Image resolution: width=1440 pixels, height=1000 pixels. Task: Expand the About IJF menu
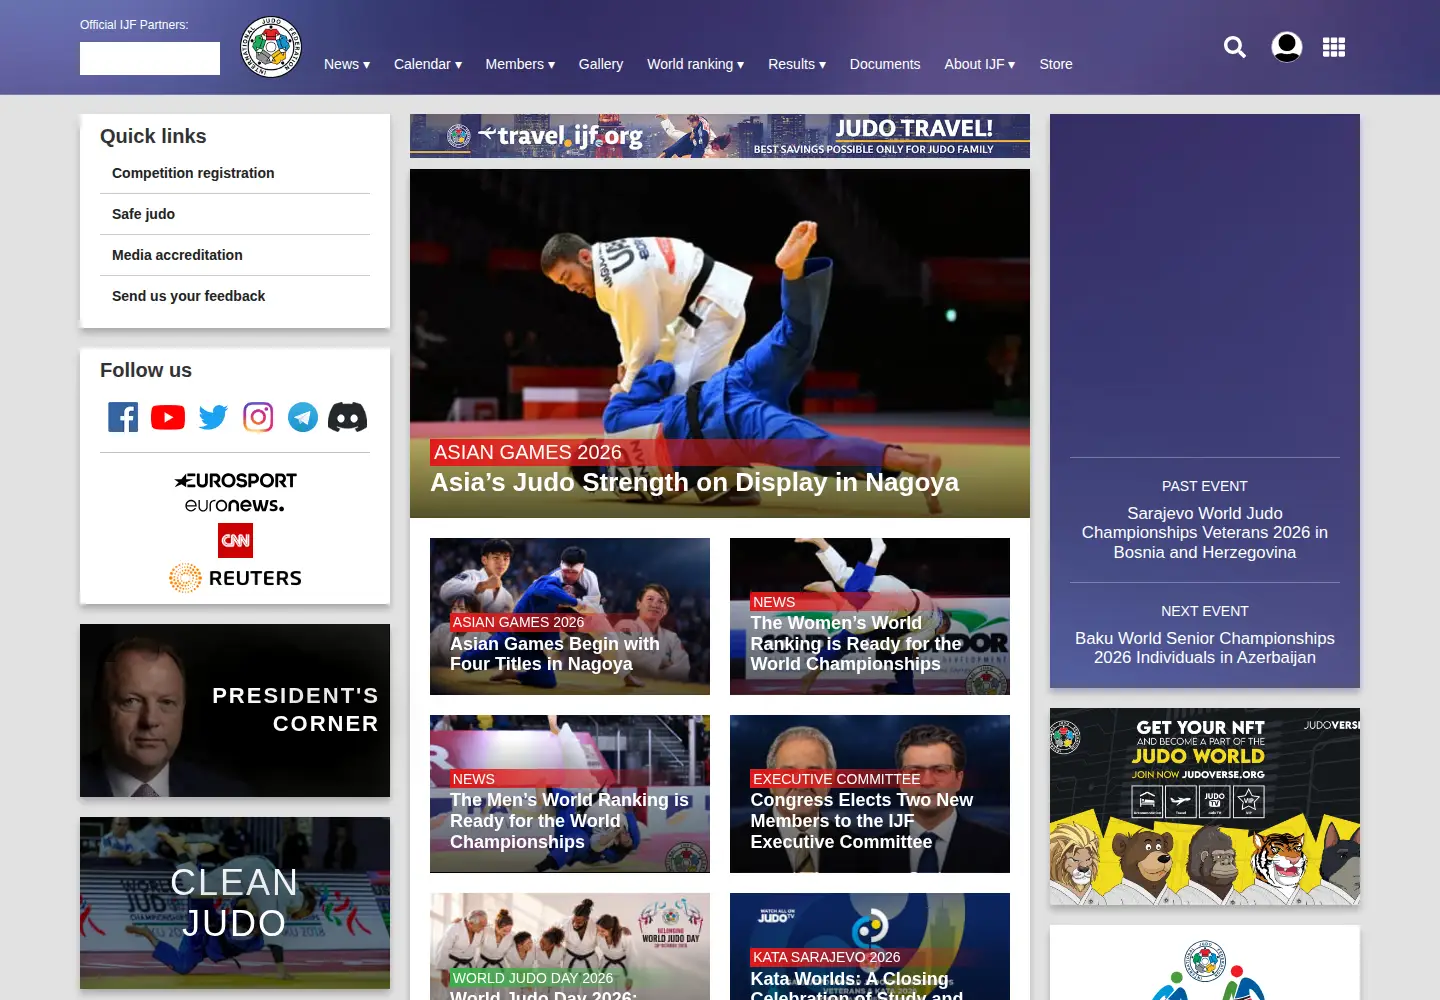[980, 64]
